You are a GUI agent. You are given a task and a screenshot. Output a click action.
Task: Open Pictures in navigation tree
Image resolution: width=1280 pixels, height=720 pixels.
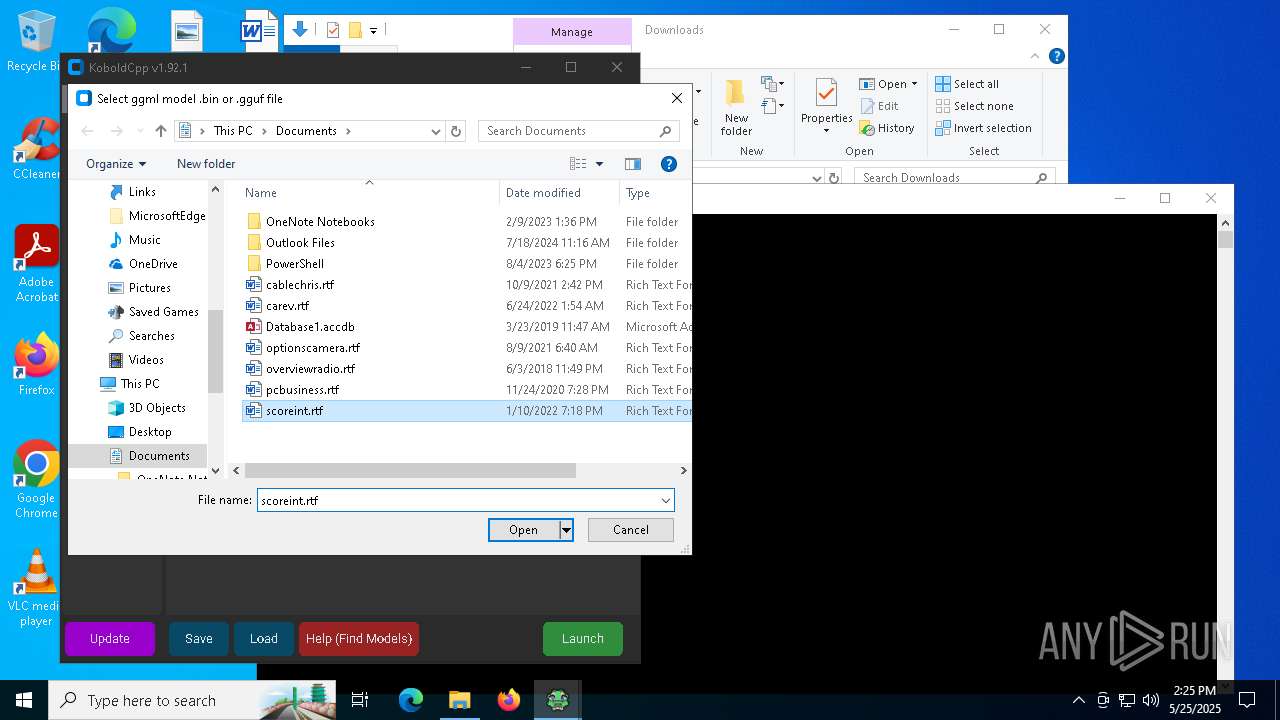click(149, 288)
